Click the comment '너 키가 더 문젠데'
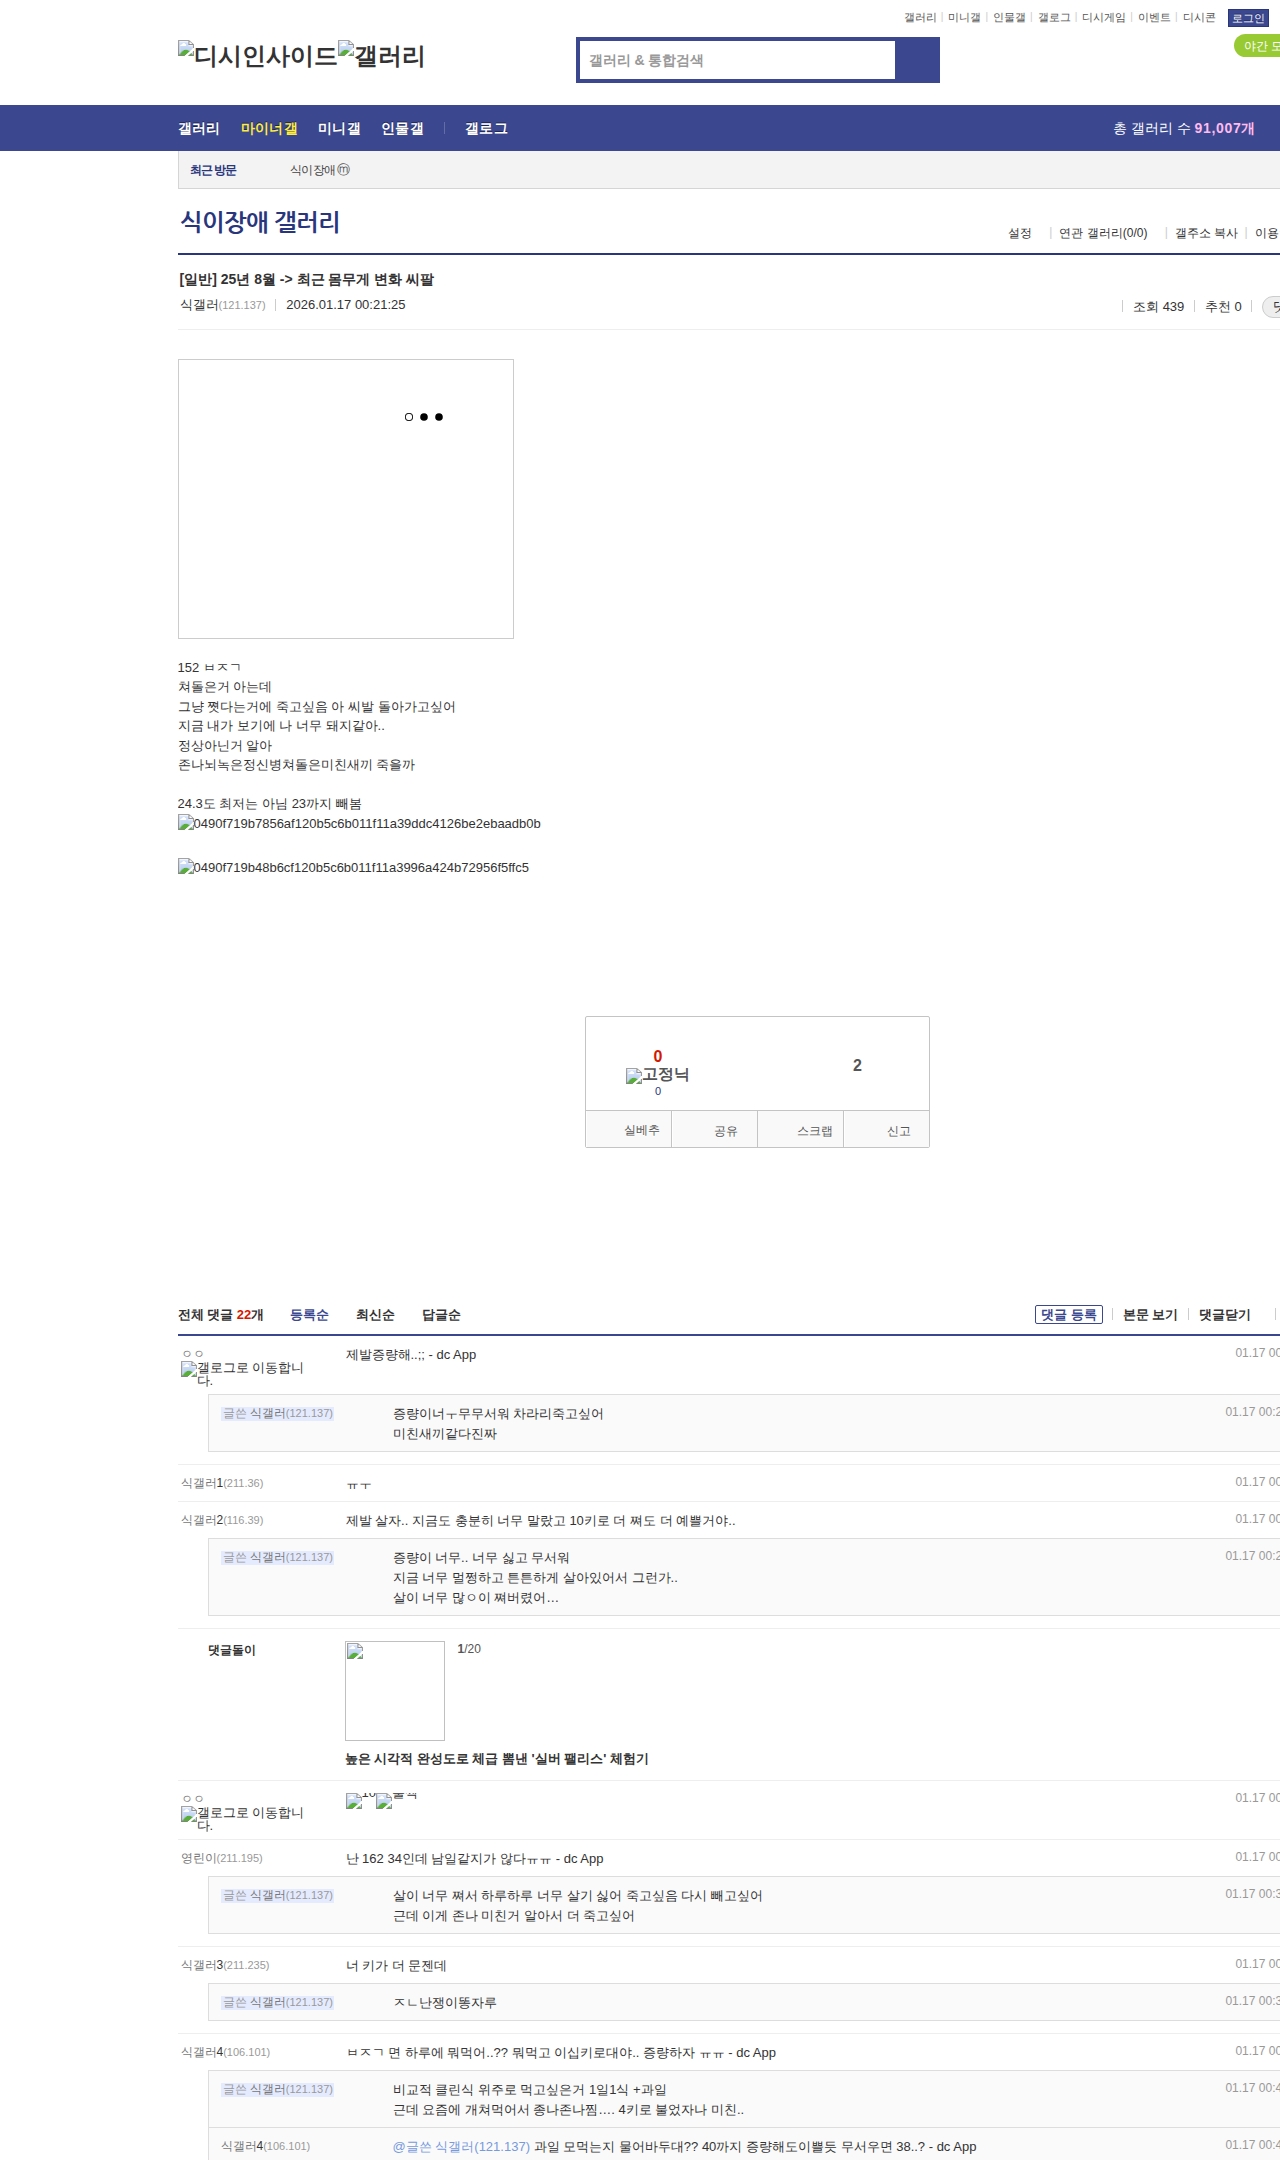The image size is (1280, 2160). coord(396,1966)
